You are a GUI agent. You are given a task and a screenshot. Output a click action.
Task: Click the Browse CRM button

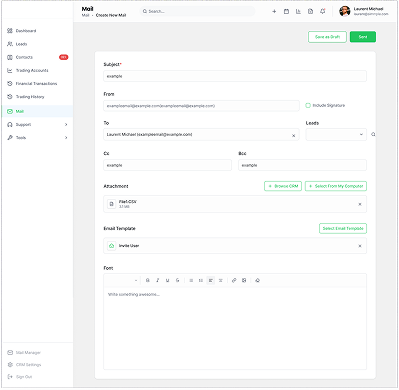283,186
